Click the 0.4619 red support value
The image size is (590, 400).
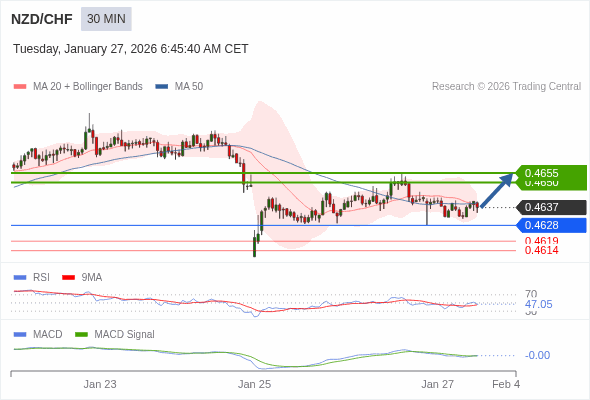click(541, 240)
